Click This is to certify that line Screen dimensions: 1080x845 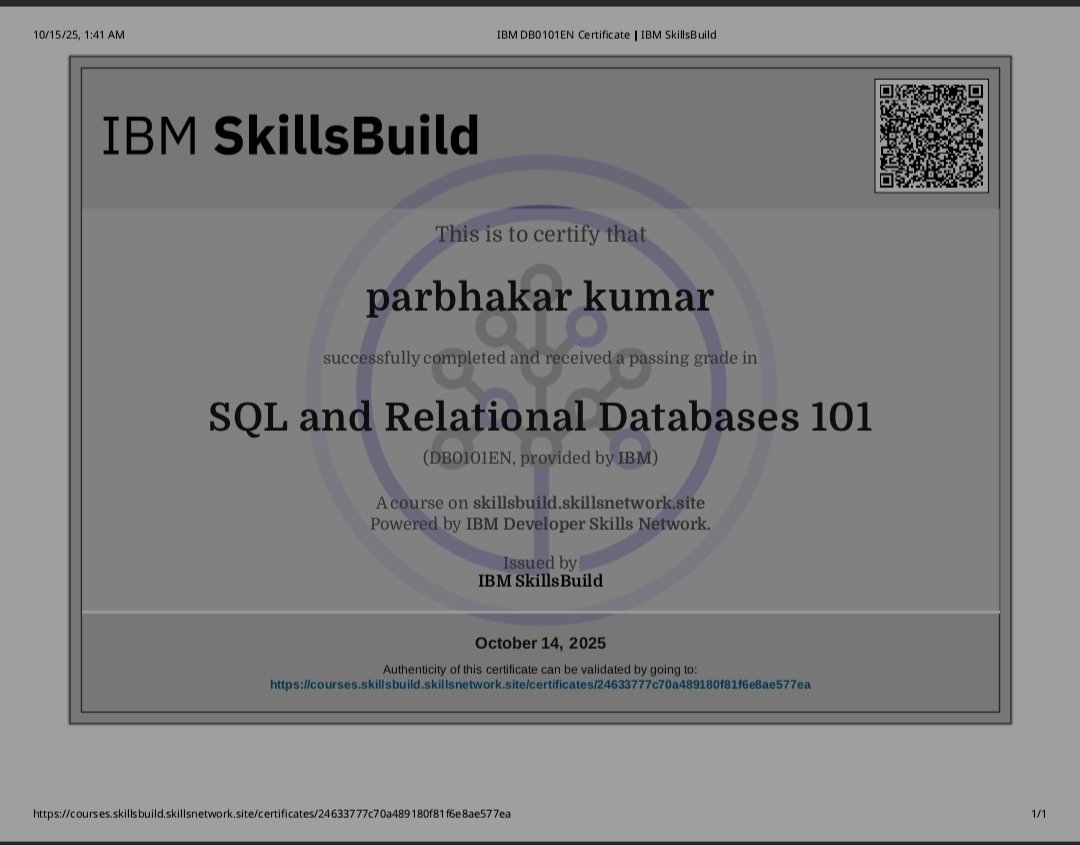[540, 234]
